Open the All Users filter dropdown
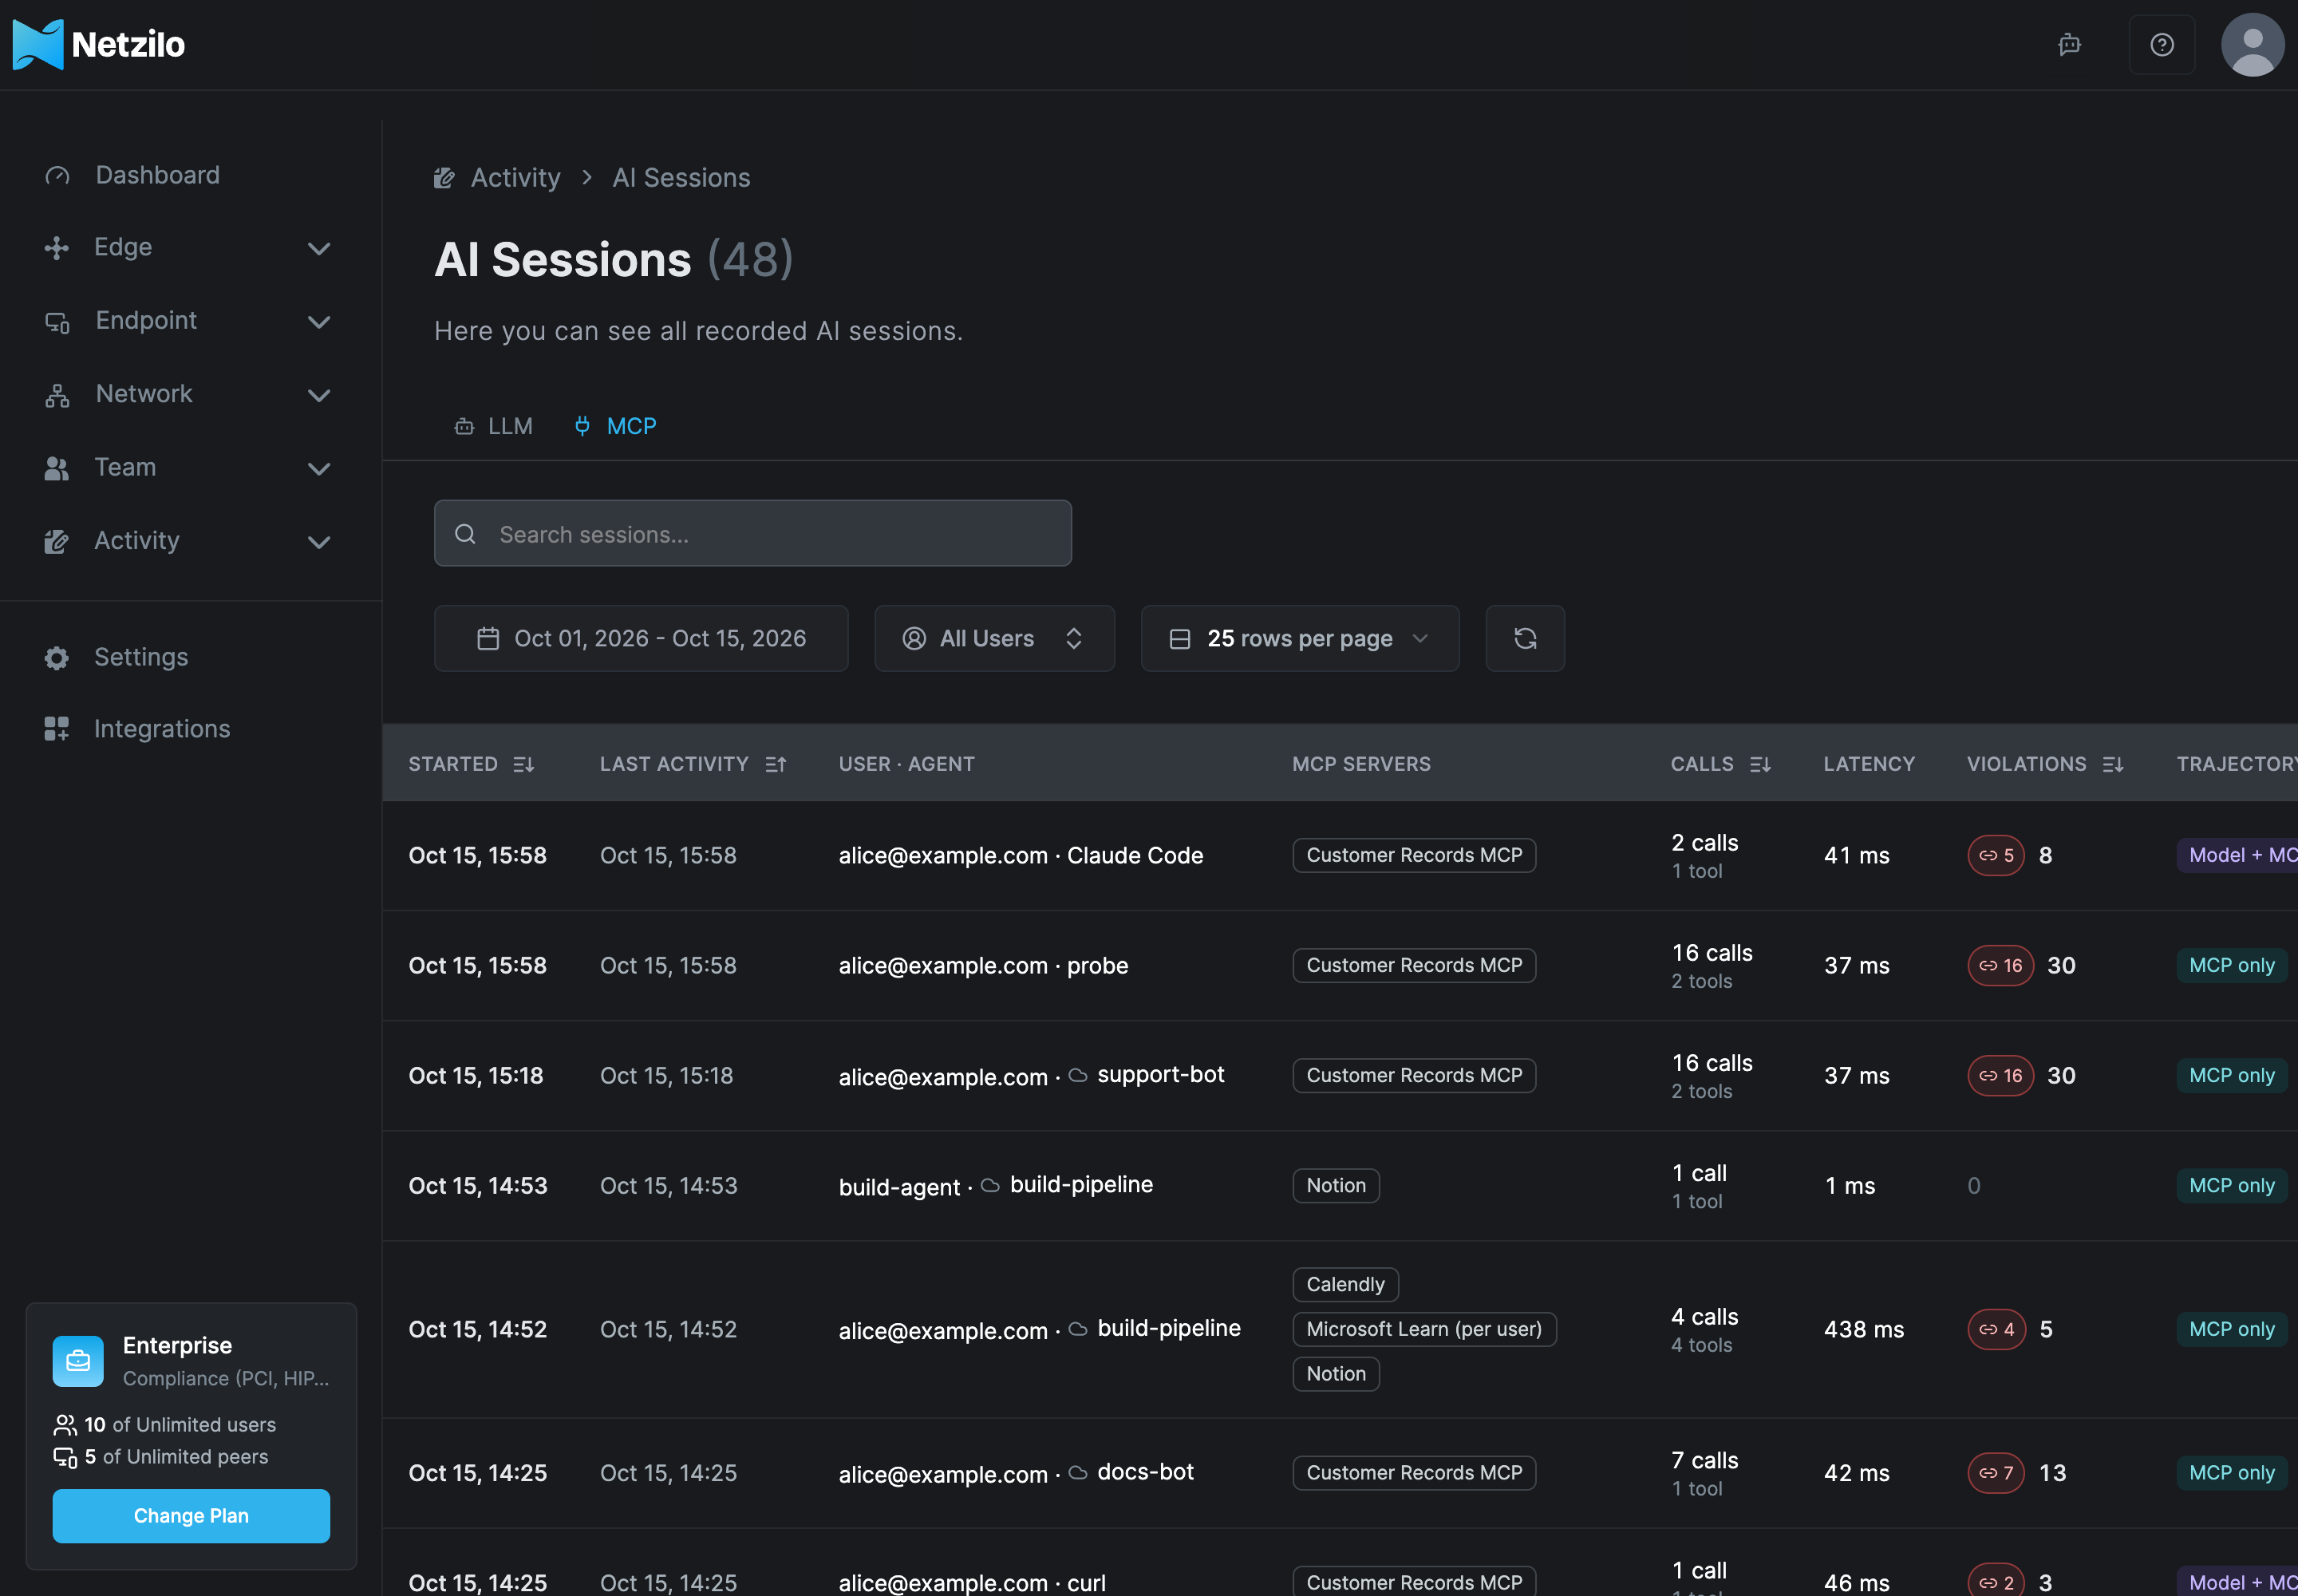 pyautogui.click(x=994, y=638)
